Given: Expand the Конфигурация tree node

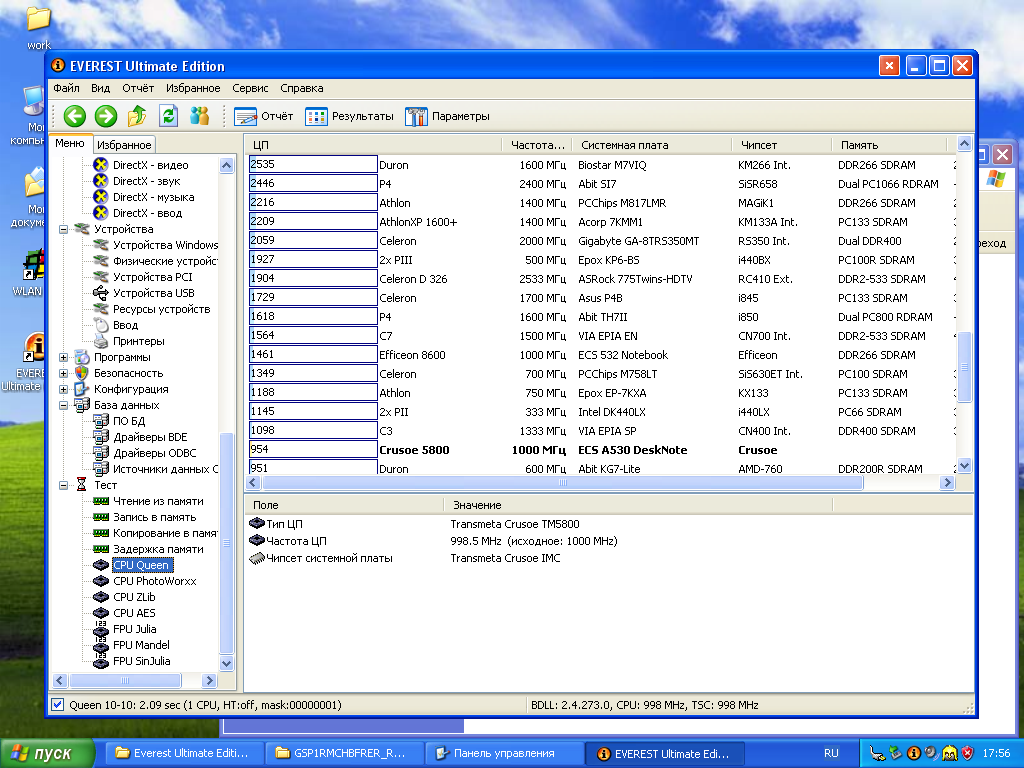Looking at the screenshot, I should (x=63, y=389).
